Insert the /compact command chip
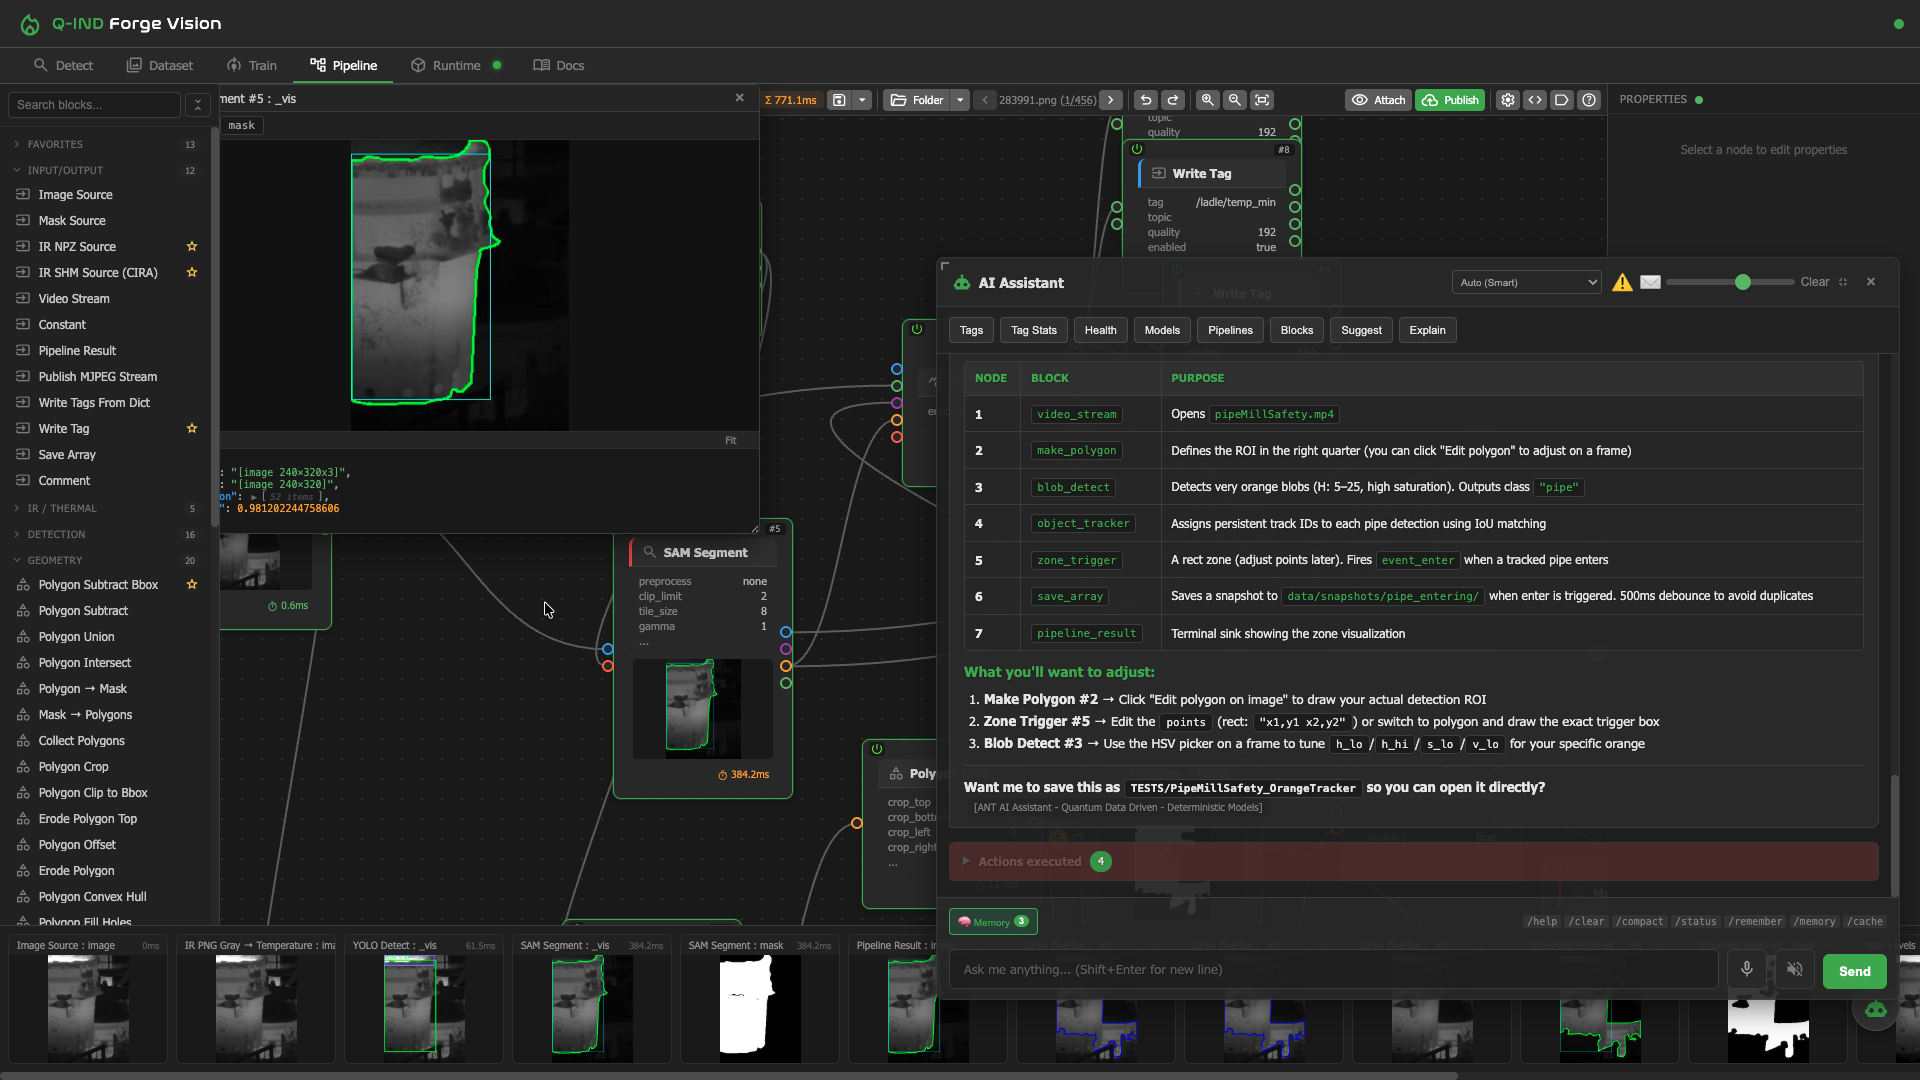Viewport: 1920px width, 1080px height. click(1640, 922)
